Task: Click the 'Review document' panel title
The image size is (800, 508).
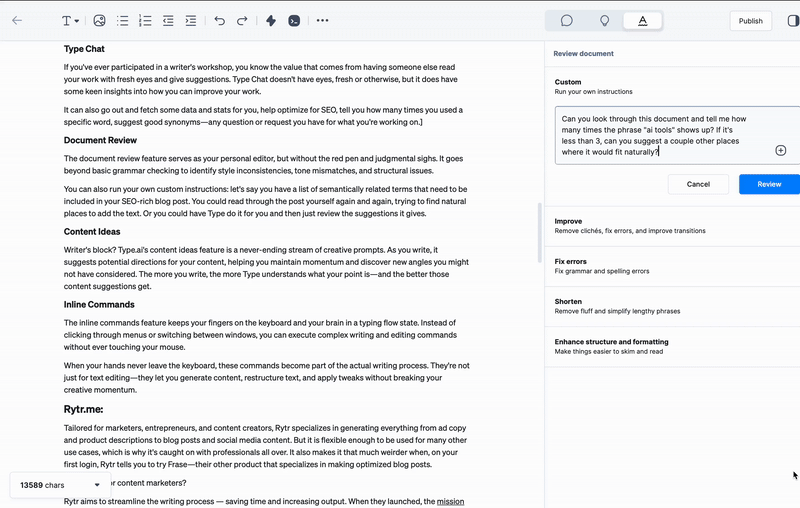Action: coord(583,54)
